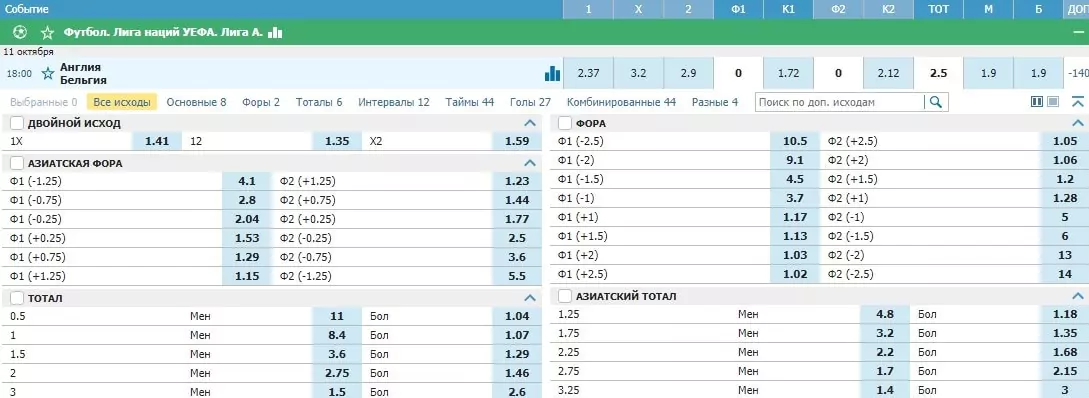Select 1X double chance odds 1.41
The height and width of the screenshot is (398, 1089).
[157, 141]
